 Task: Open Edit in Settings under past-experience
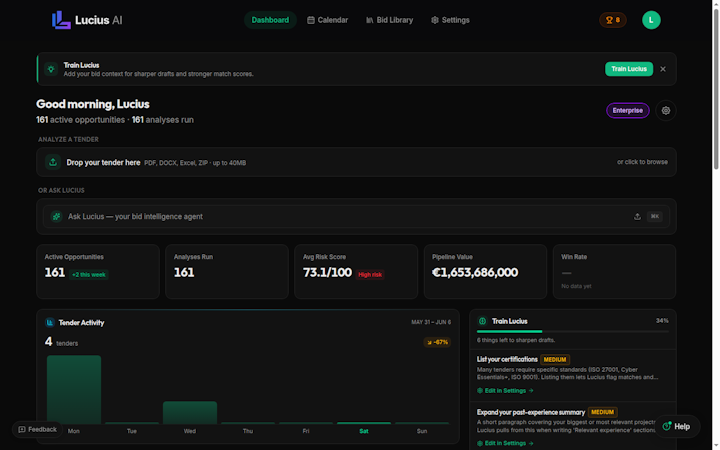(505, 443)
